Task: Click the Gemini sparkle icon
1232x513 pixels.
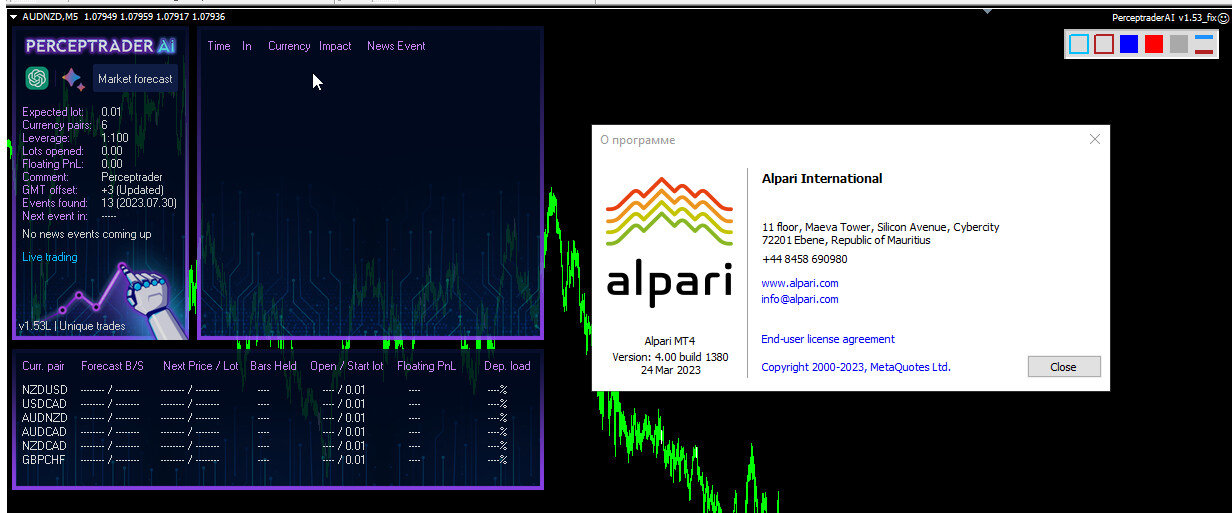Action: pos(72,79)
